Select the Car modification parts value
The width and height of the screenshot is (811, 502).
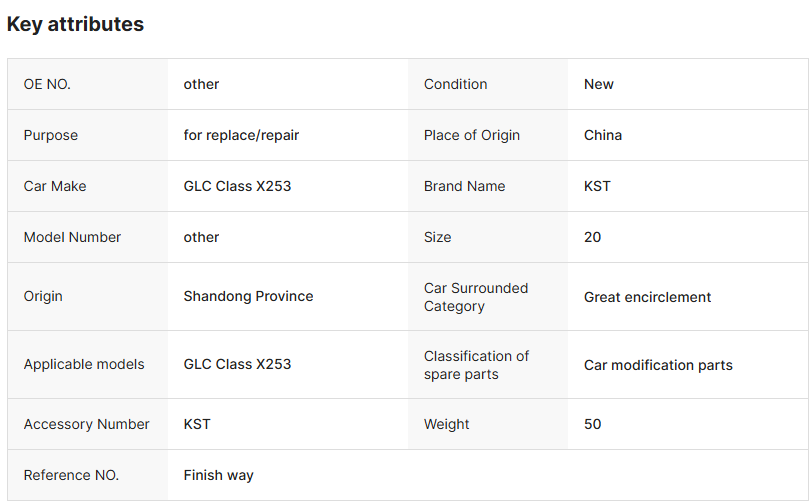pos(658,365)
